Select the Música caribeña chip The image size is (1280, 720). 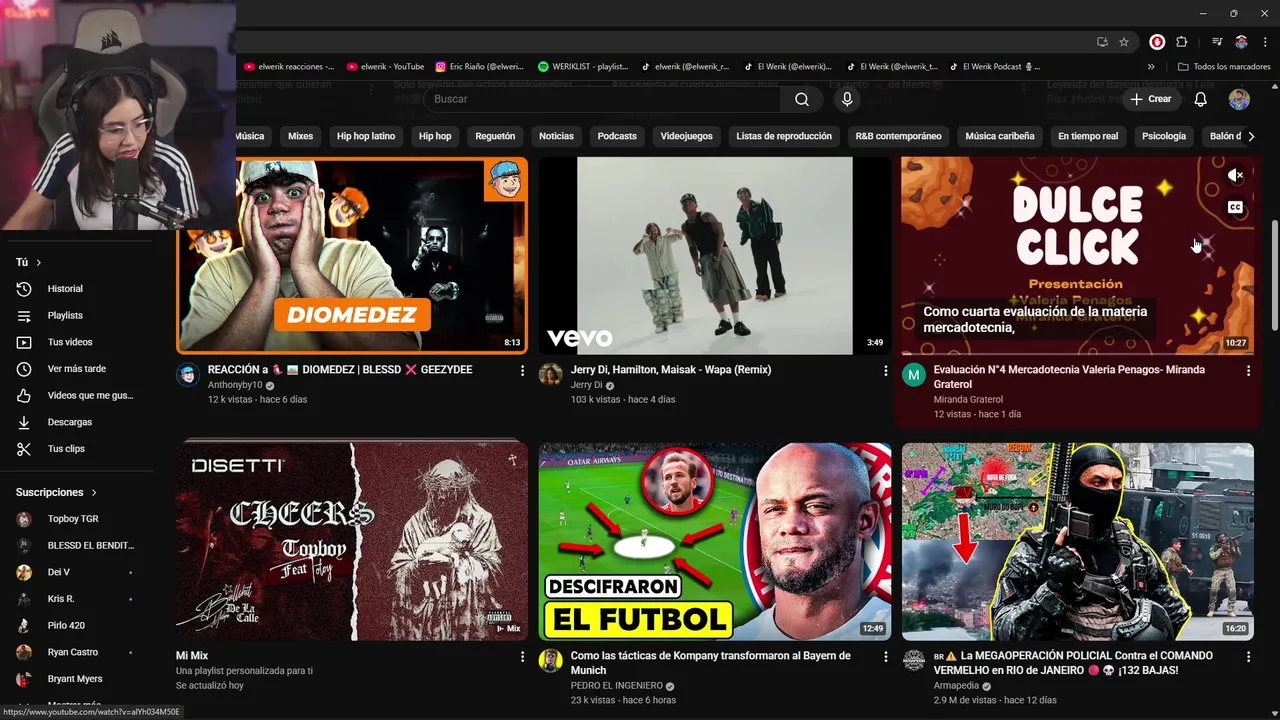point(1000,136)
